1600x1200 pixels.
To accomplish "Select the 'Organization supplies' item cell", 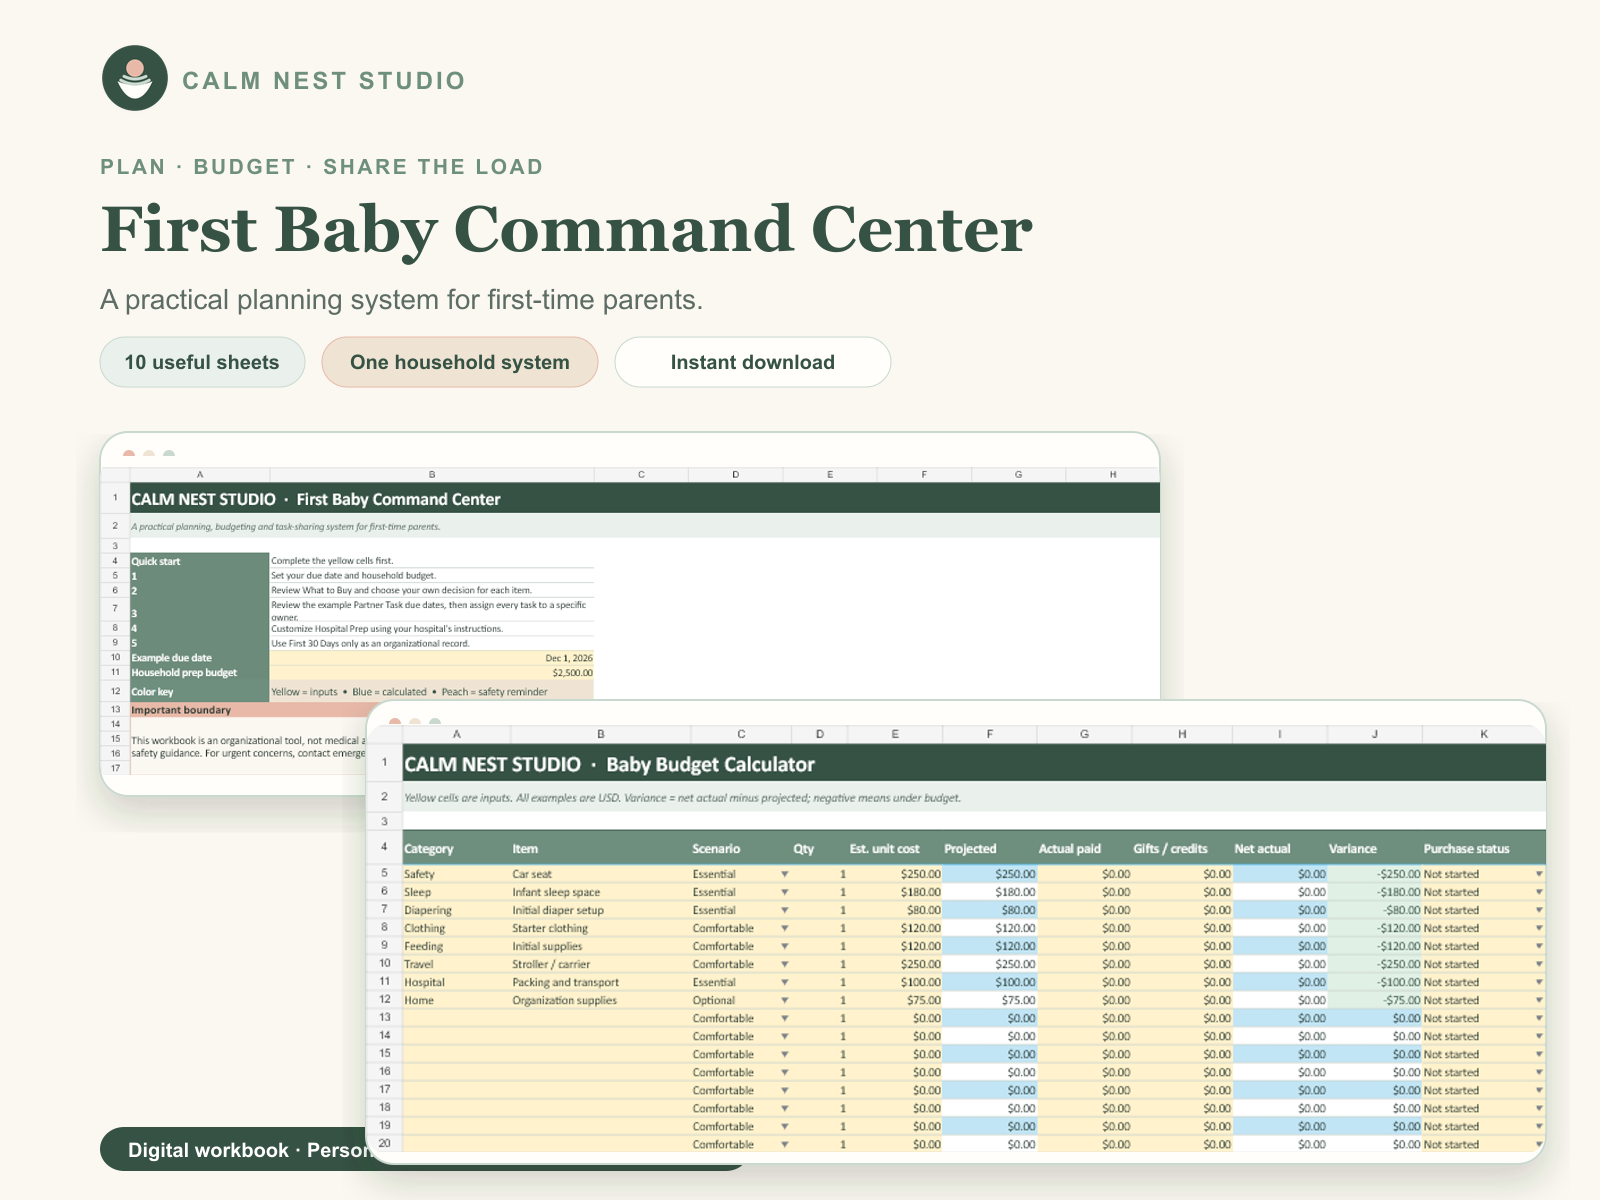I will (600, 1000).
